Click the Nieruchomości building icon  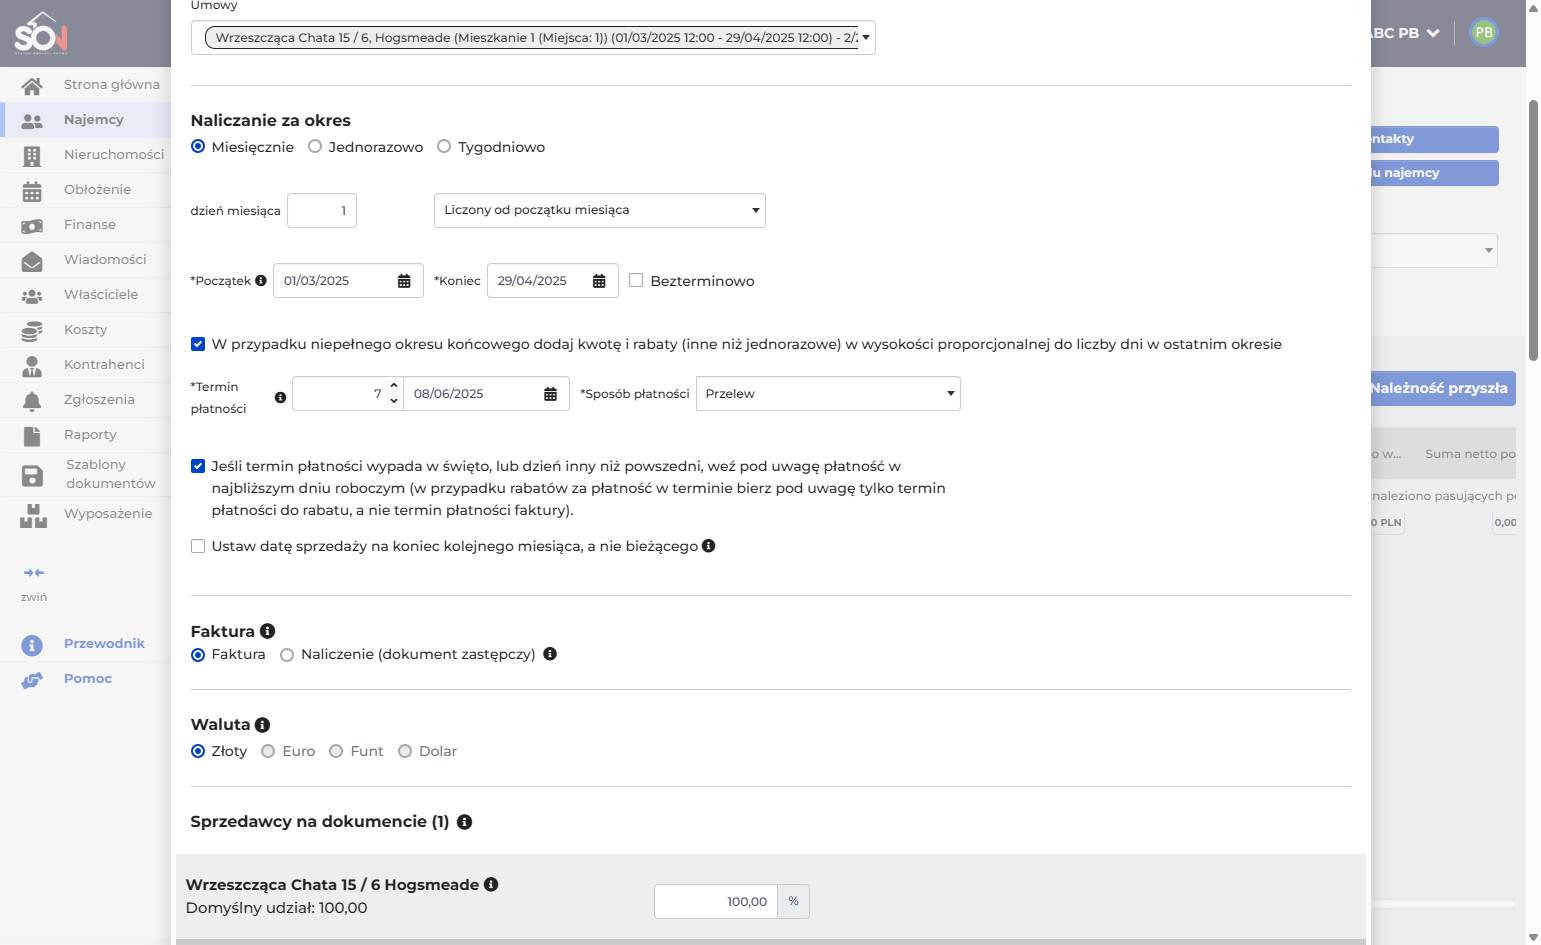click(x=32, y=156)
